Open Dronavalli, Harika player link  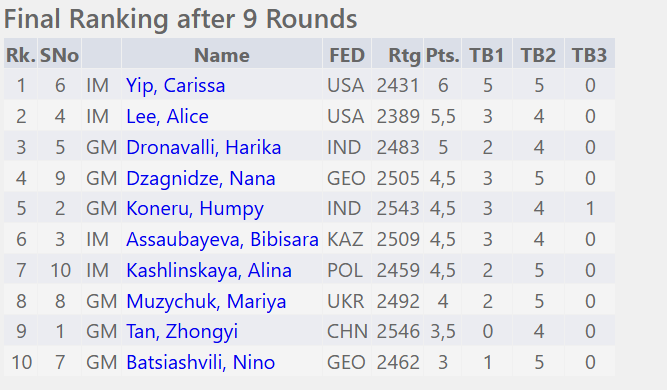click(203, 148)
